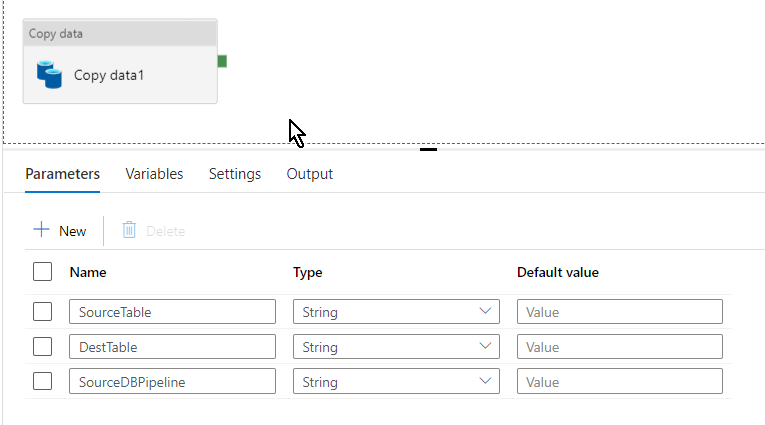Click the trash can Delete icon

pos(129,230)
